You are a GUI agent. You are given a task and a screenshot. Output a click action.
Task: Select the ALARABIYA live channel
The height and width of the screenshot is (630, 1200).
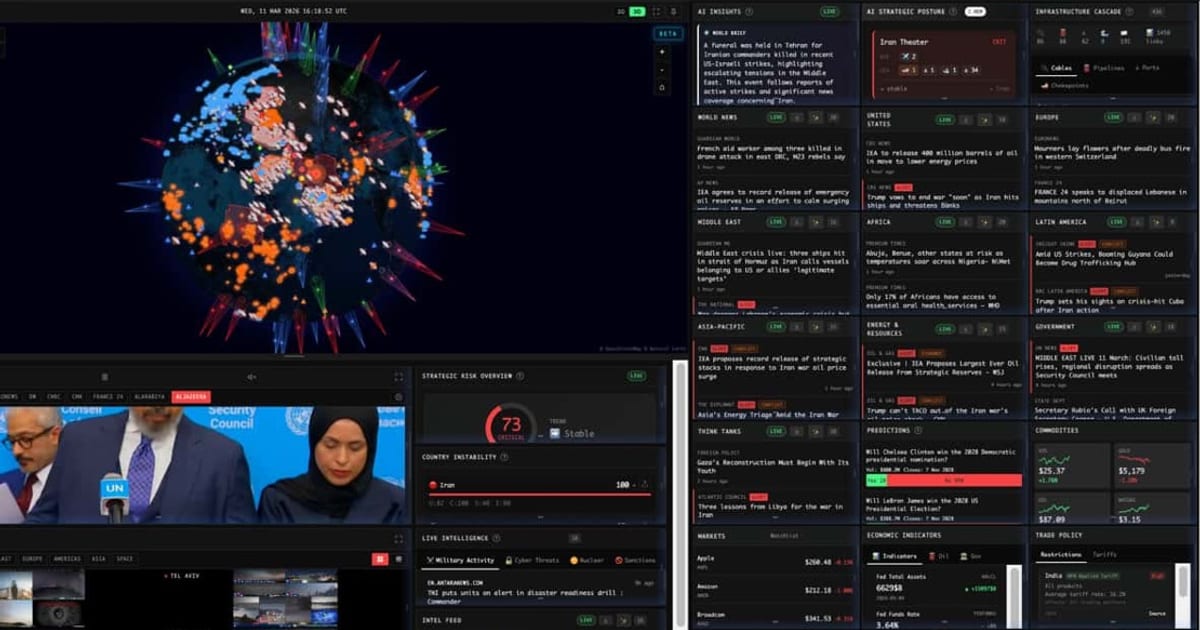[149, 397]
